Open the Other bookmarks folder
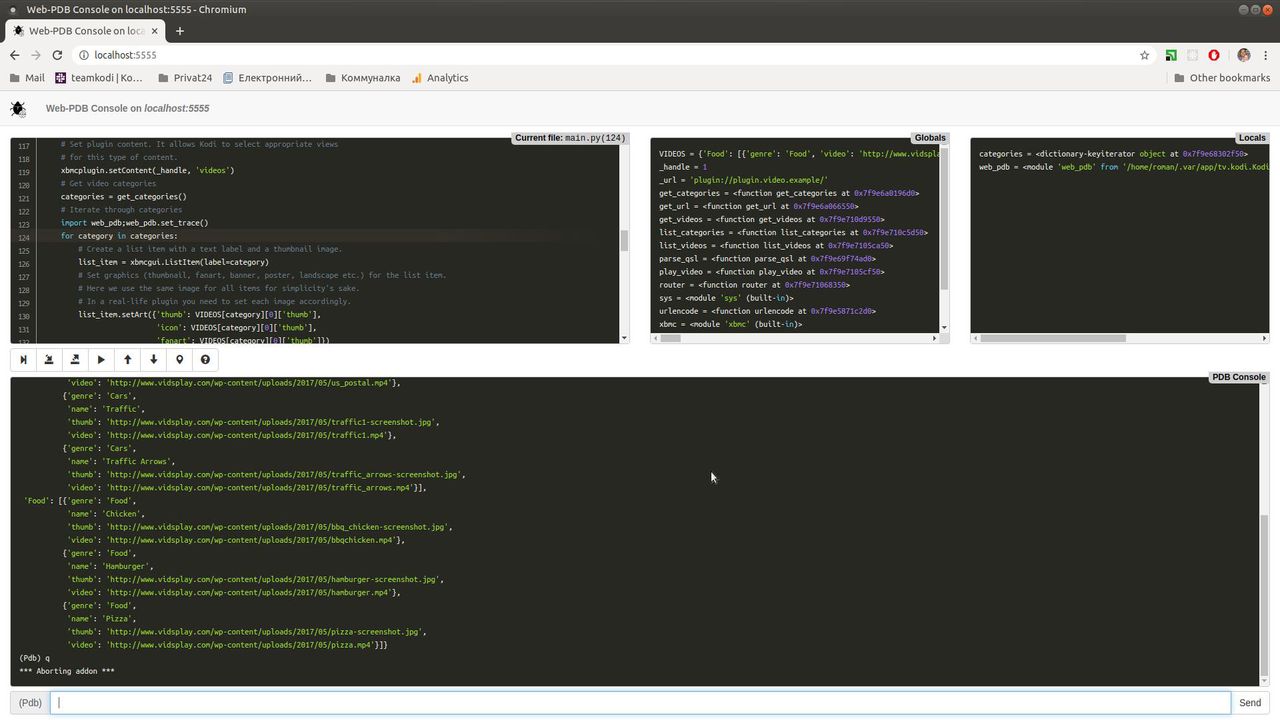1280x720 pixels. click(x=1221, y=78)
